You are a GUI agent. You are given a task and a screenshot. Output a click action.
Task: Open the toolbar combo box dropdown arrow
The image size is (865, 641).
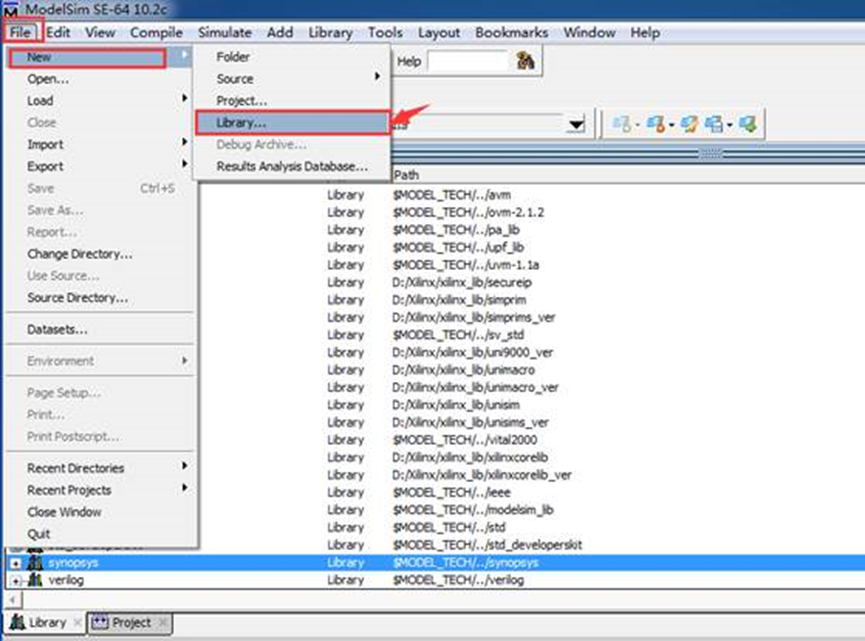pyautogui.click(x=576, y=124)
